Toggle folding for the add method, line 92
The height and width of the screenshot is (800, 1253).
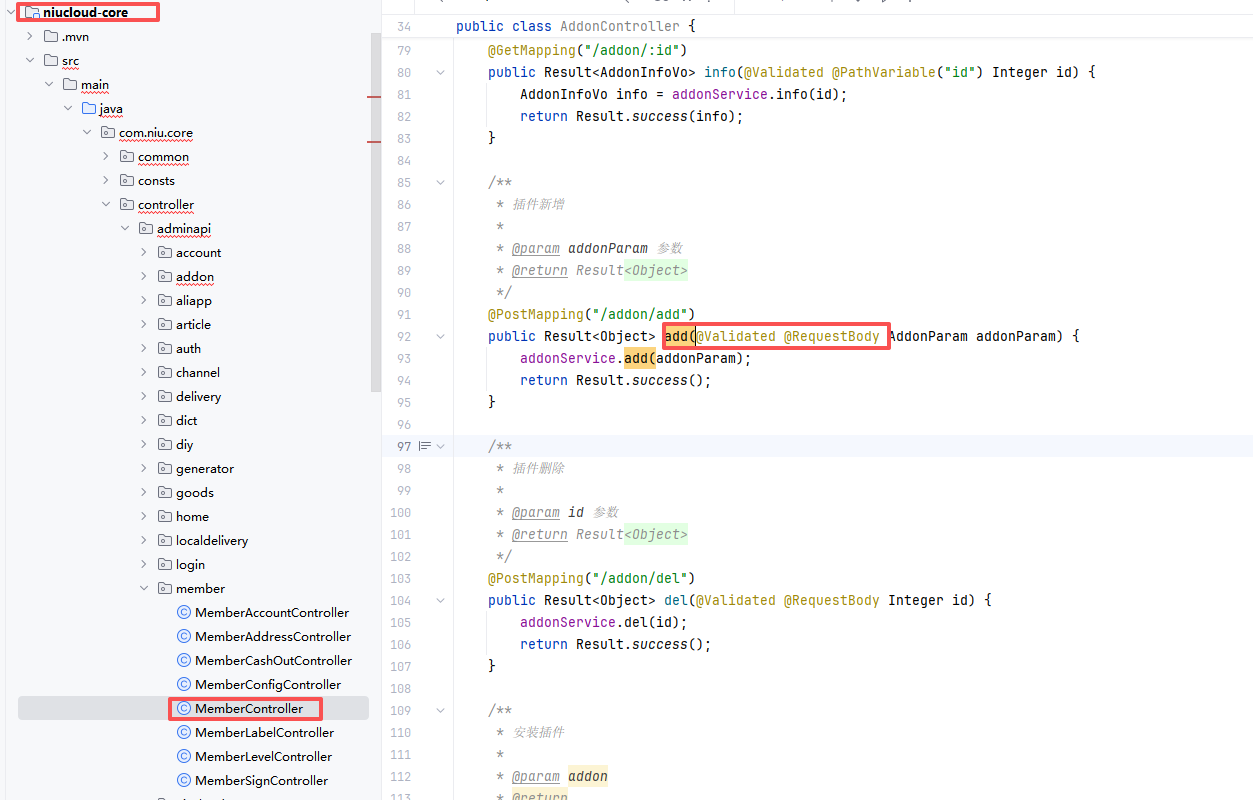point(440,336)
